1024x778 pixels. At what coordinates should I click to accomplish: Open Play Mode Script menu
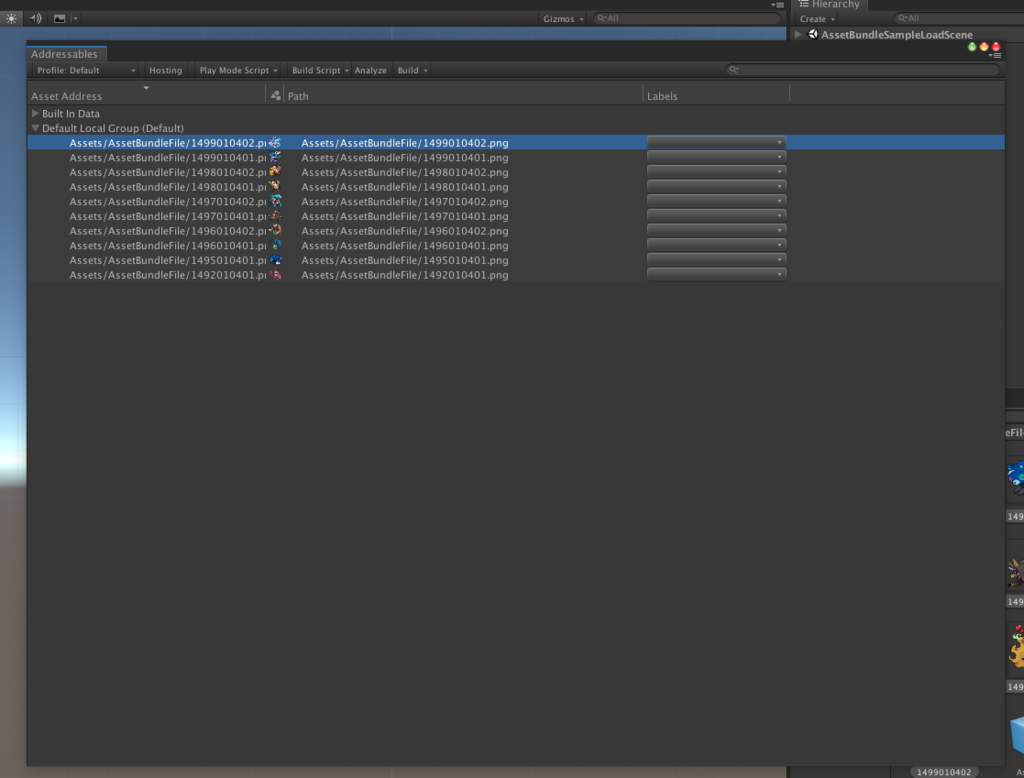tap(238, 70)
